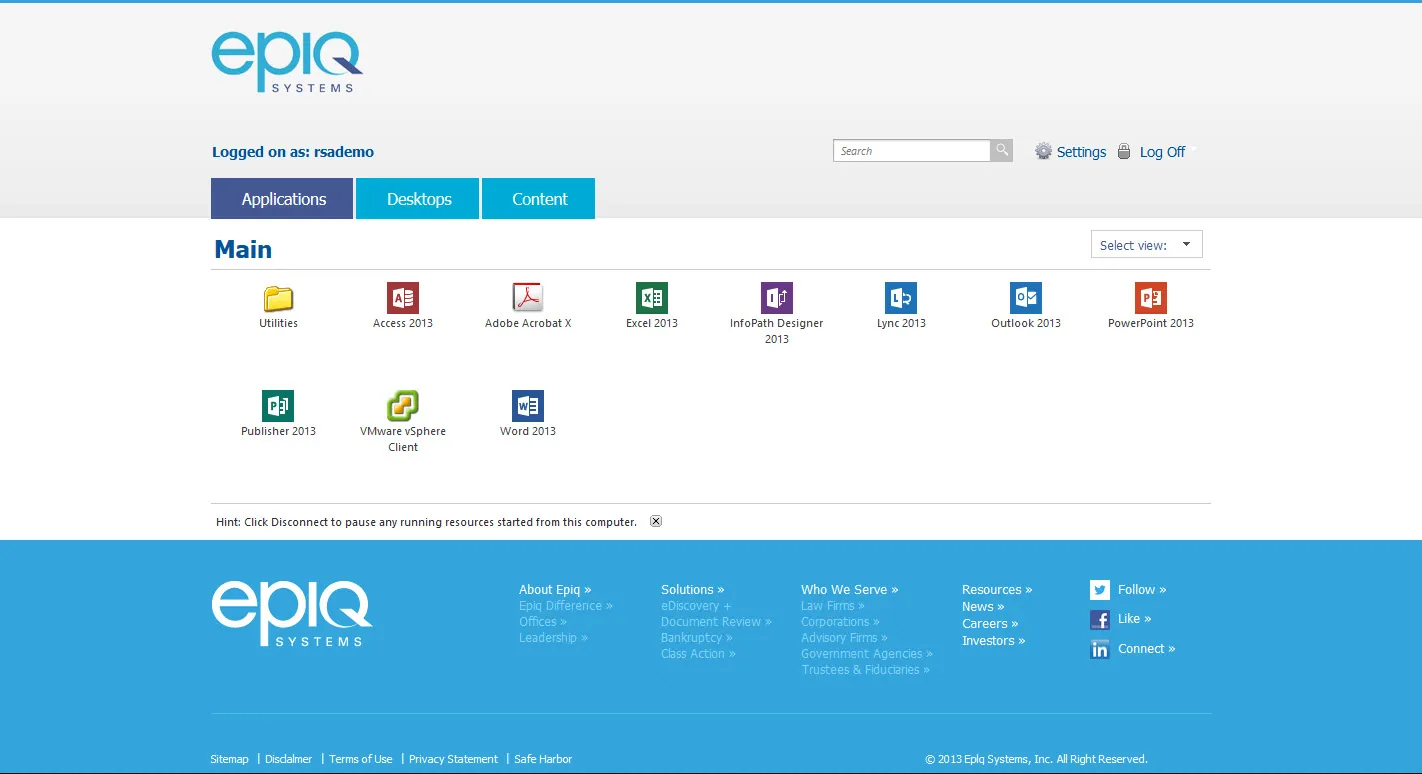The image size is (1422, 774).
Task: Open the Terms of Use link
Action: [x=361, y=759]
